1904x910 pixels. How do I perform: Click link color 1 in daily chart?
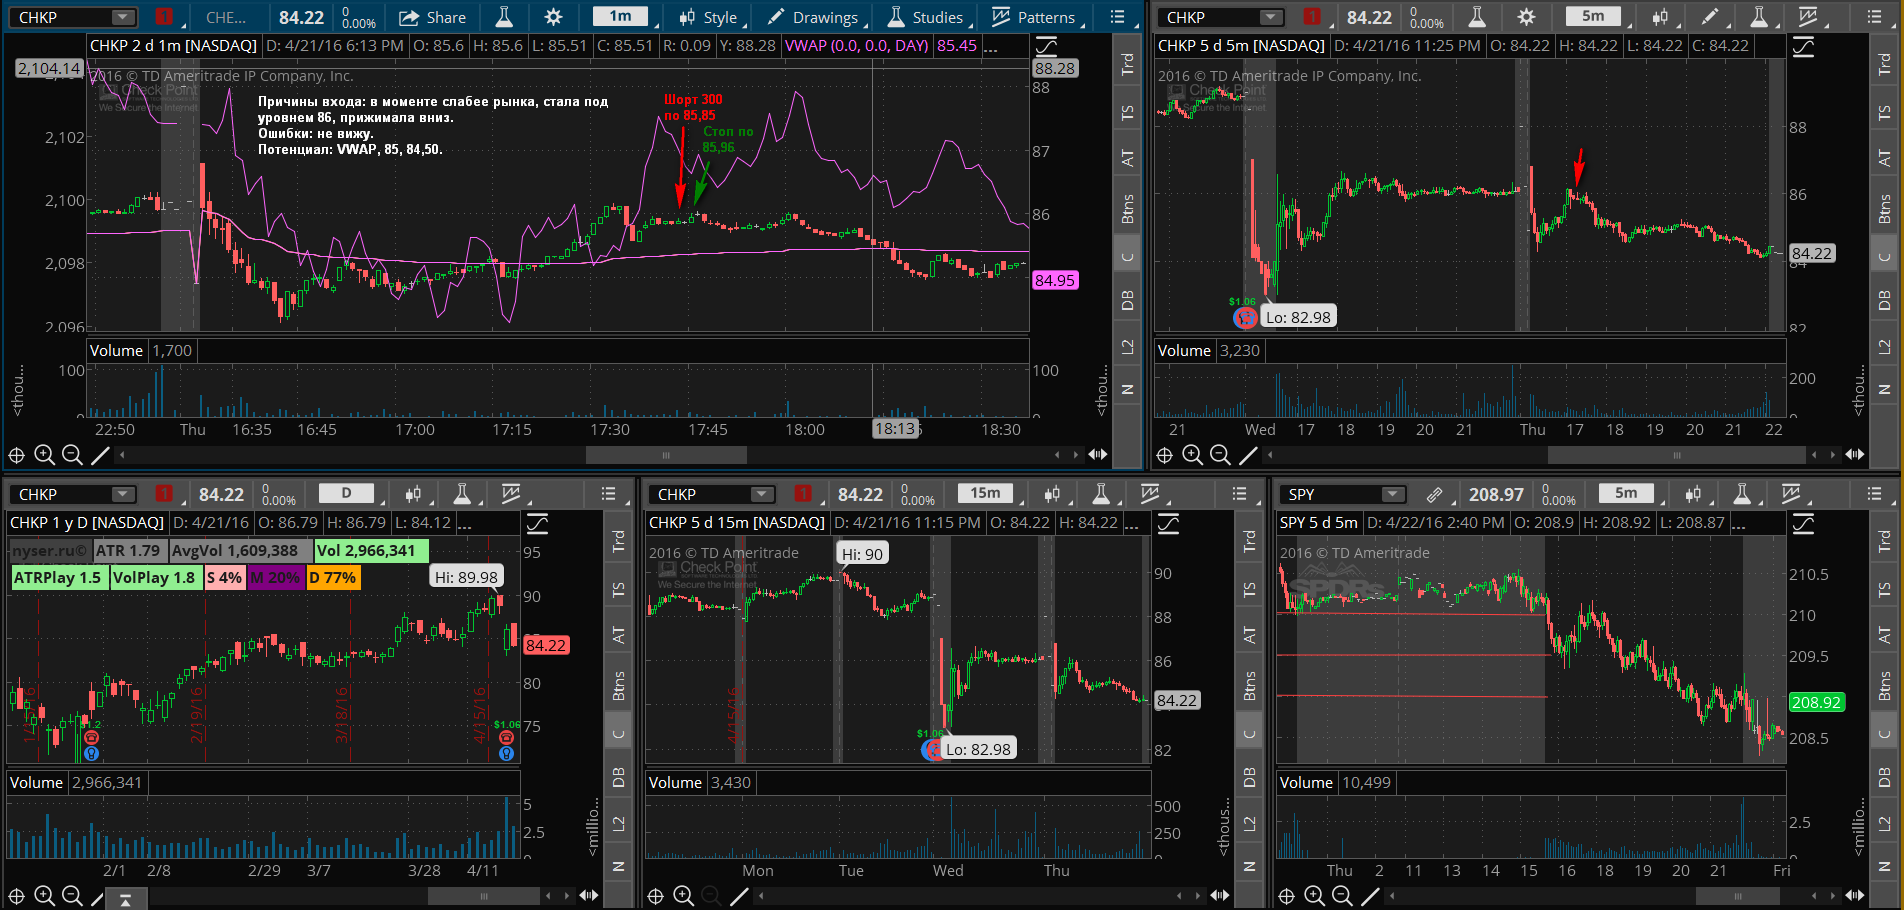point(164,494)
